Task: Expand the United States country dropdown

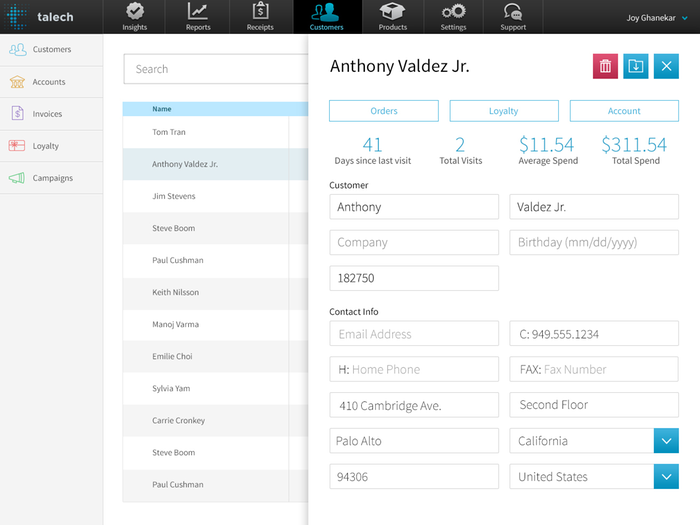Action: (666, 477)
